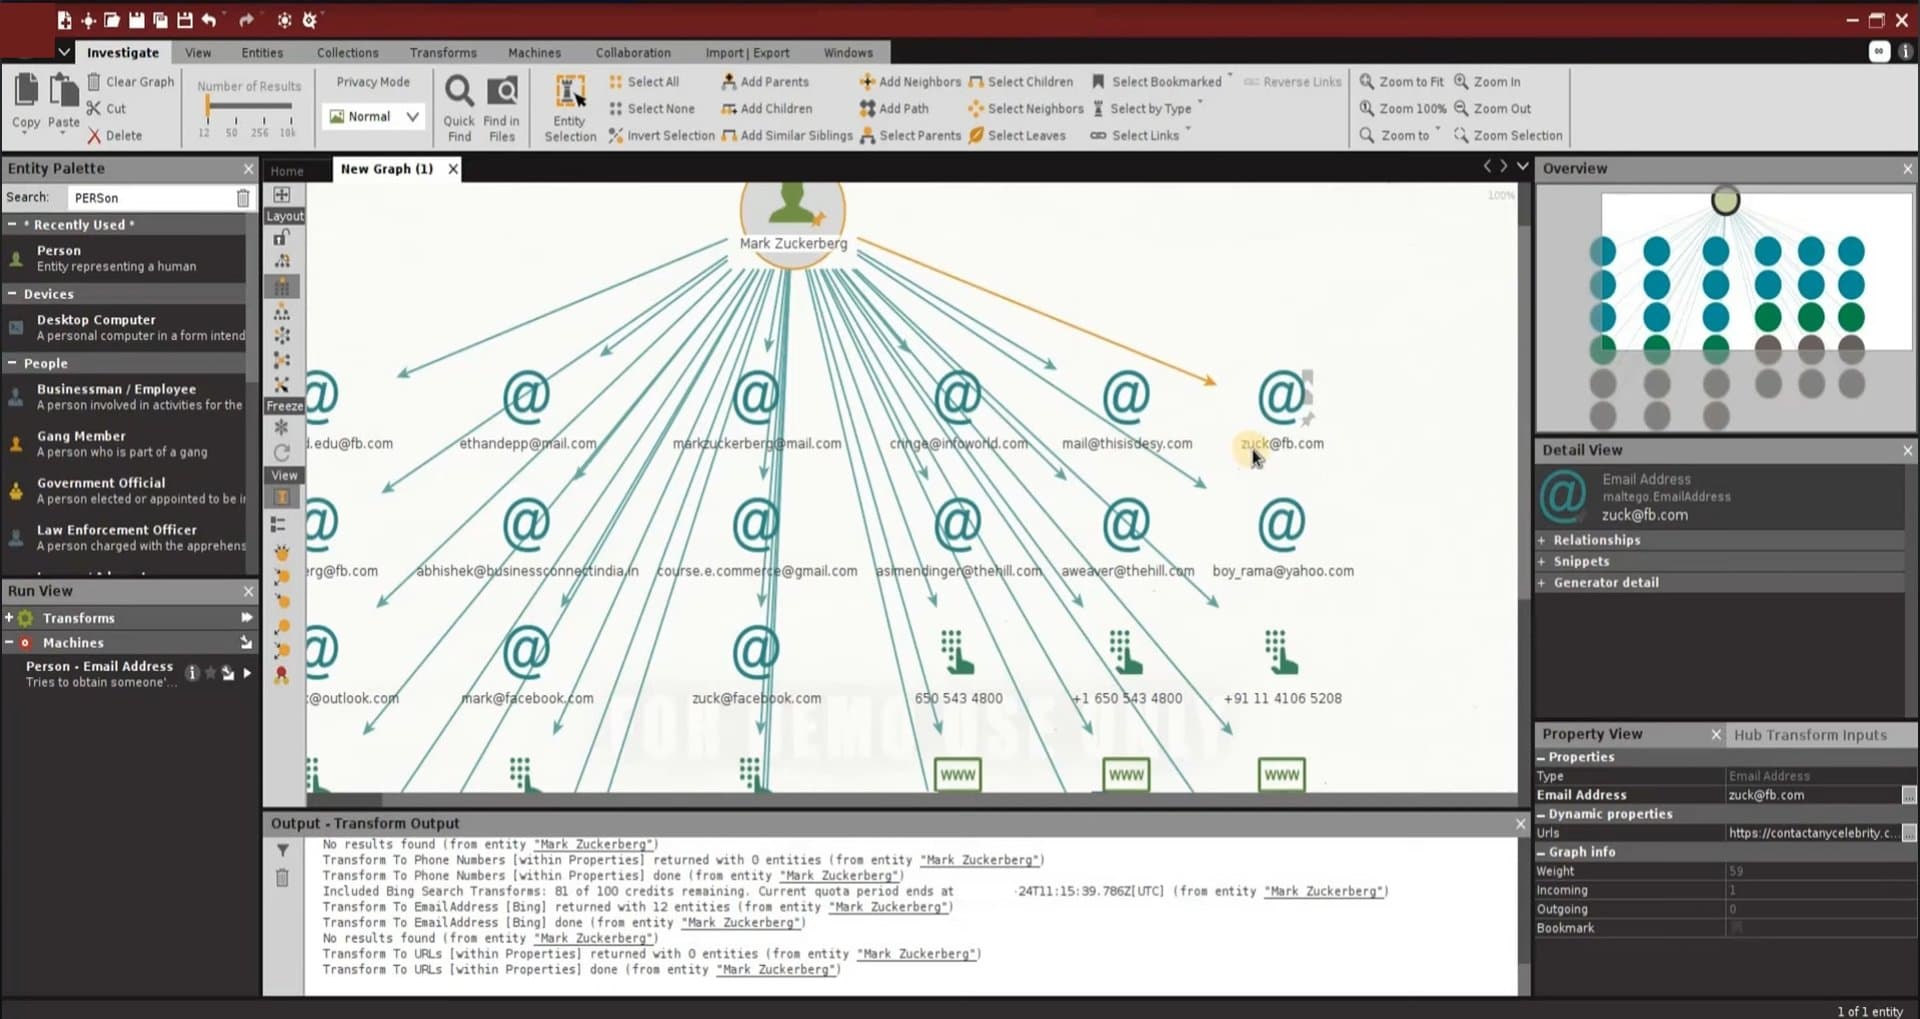
Task: Click Clear Graph button
Action: click(x=131, y=82)
